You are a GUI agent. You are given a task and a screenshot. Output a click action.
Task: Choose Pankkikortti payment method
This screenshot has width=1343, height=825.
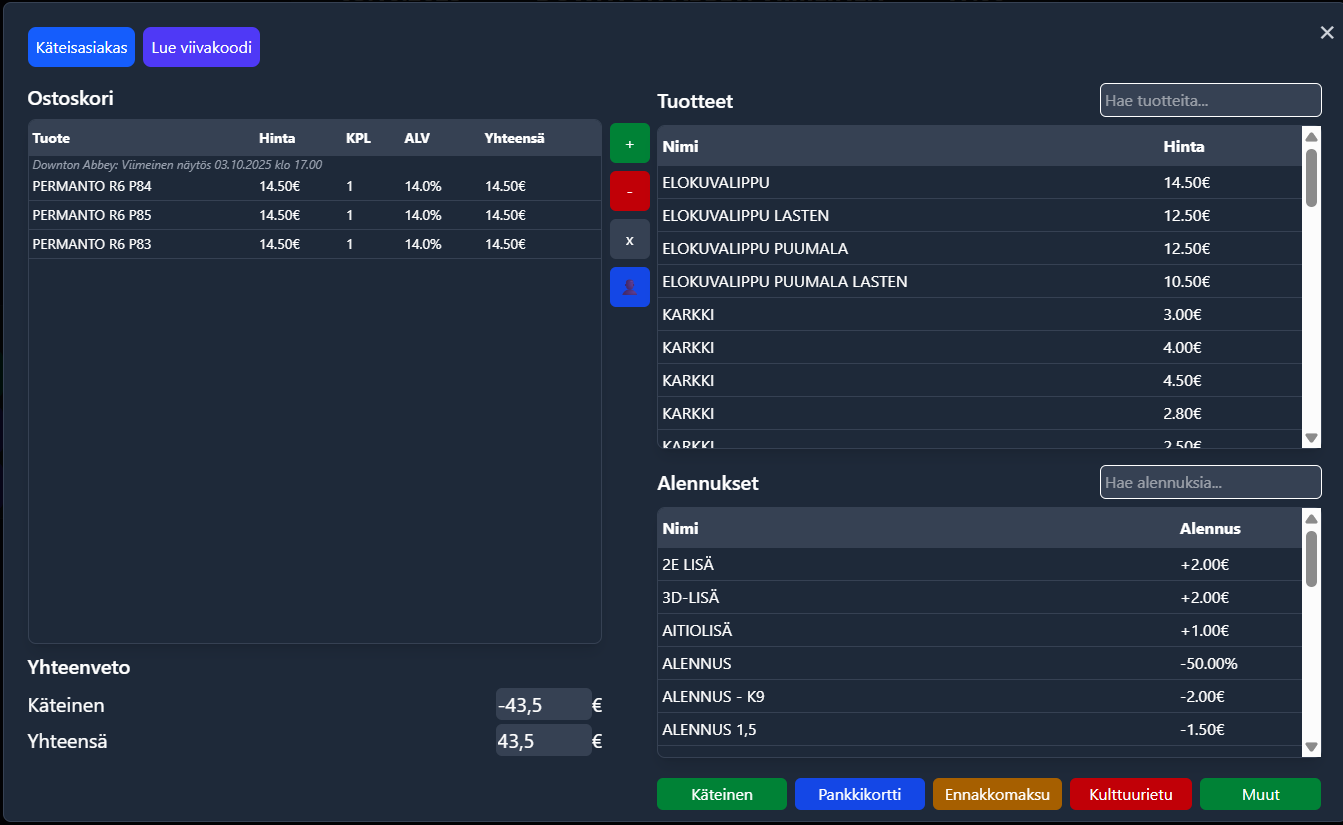(859, 794)
